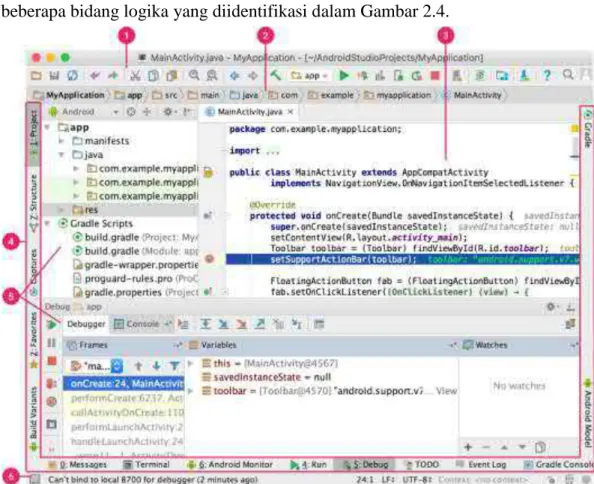Expand the 'this' variable node
This screenshot has height=484, width=594.
(191, 364)
